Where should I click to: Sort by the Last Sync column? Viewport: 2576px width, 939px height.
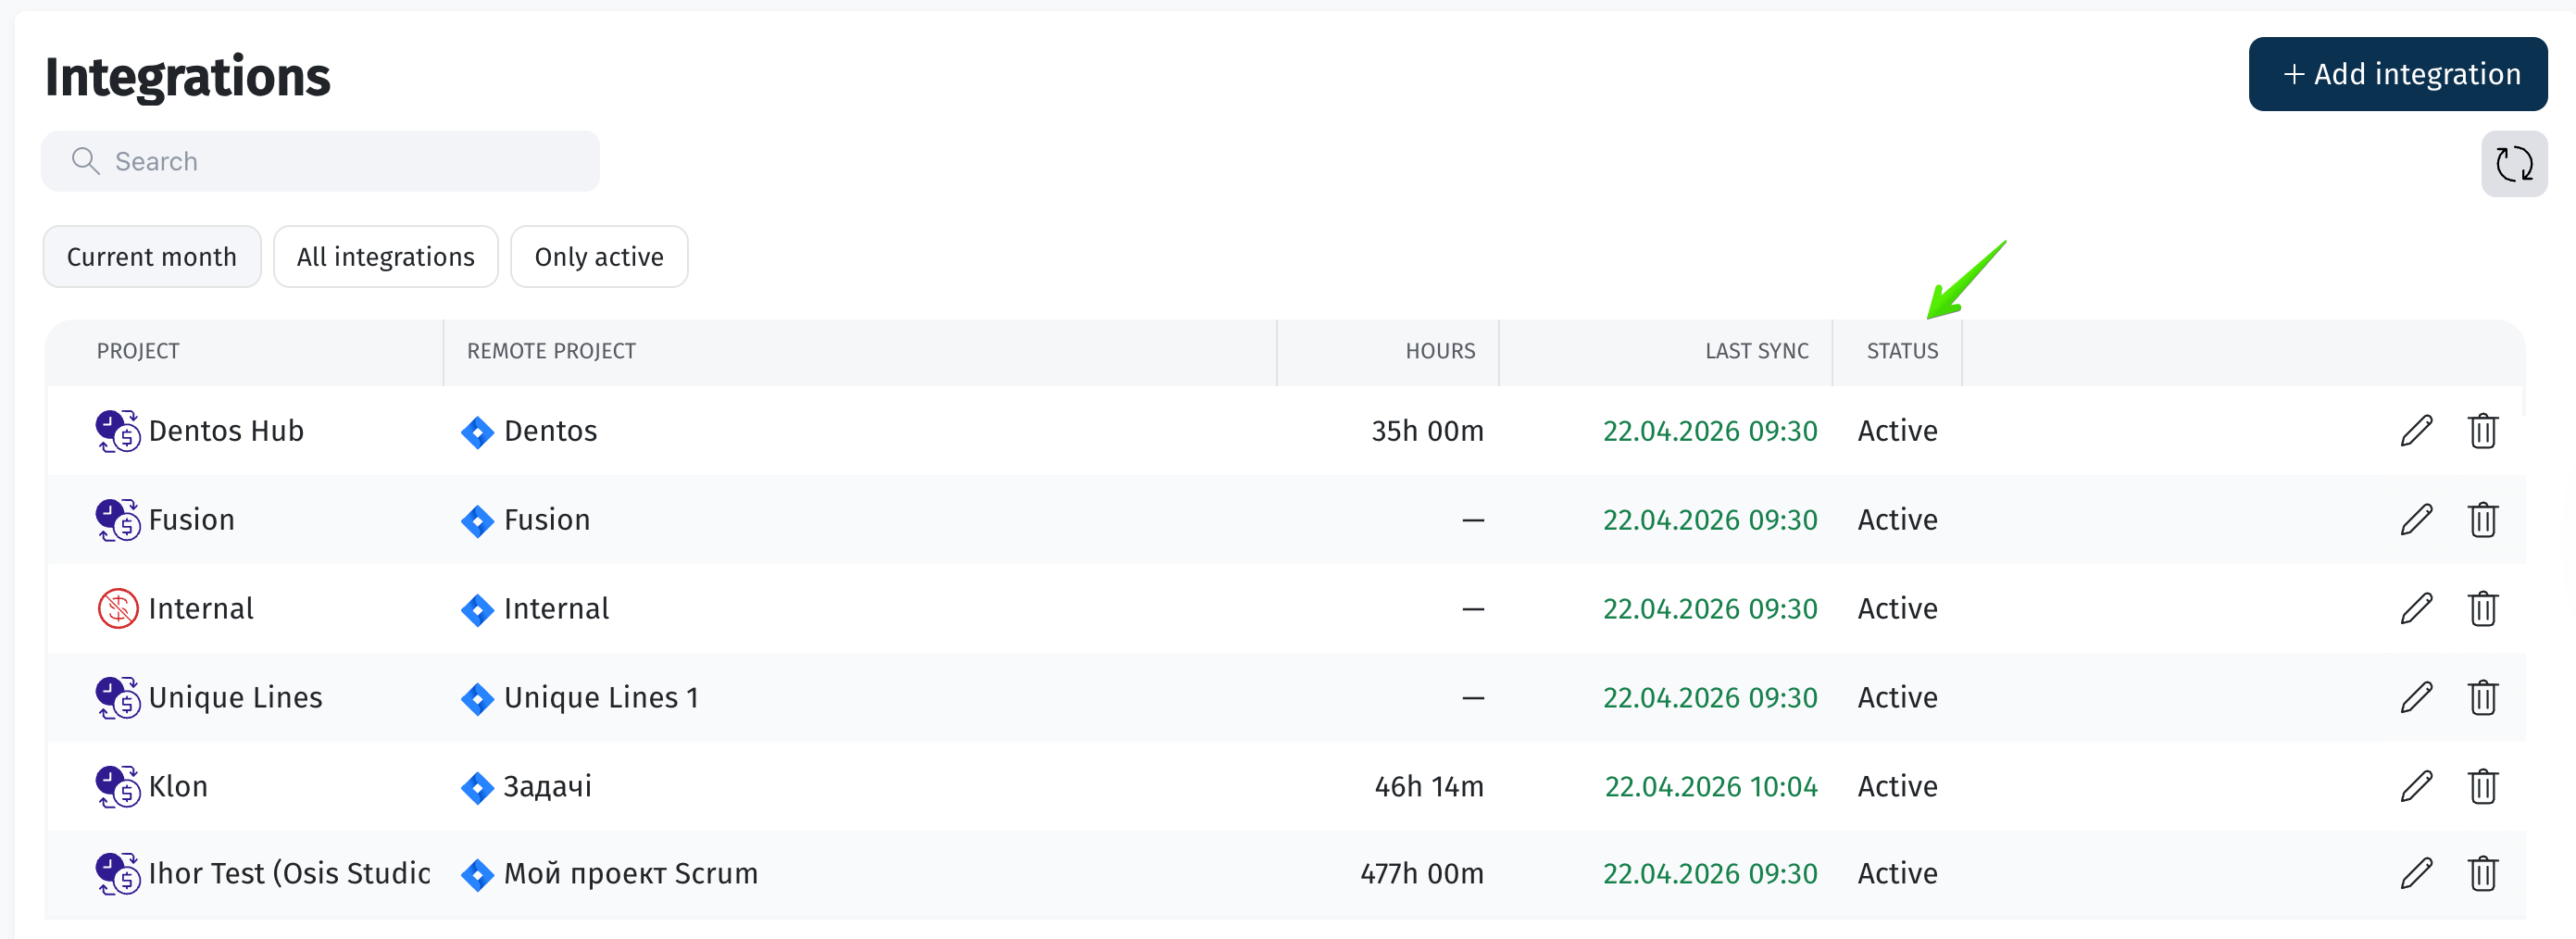(x=1756, y=351)
